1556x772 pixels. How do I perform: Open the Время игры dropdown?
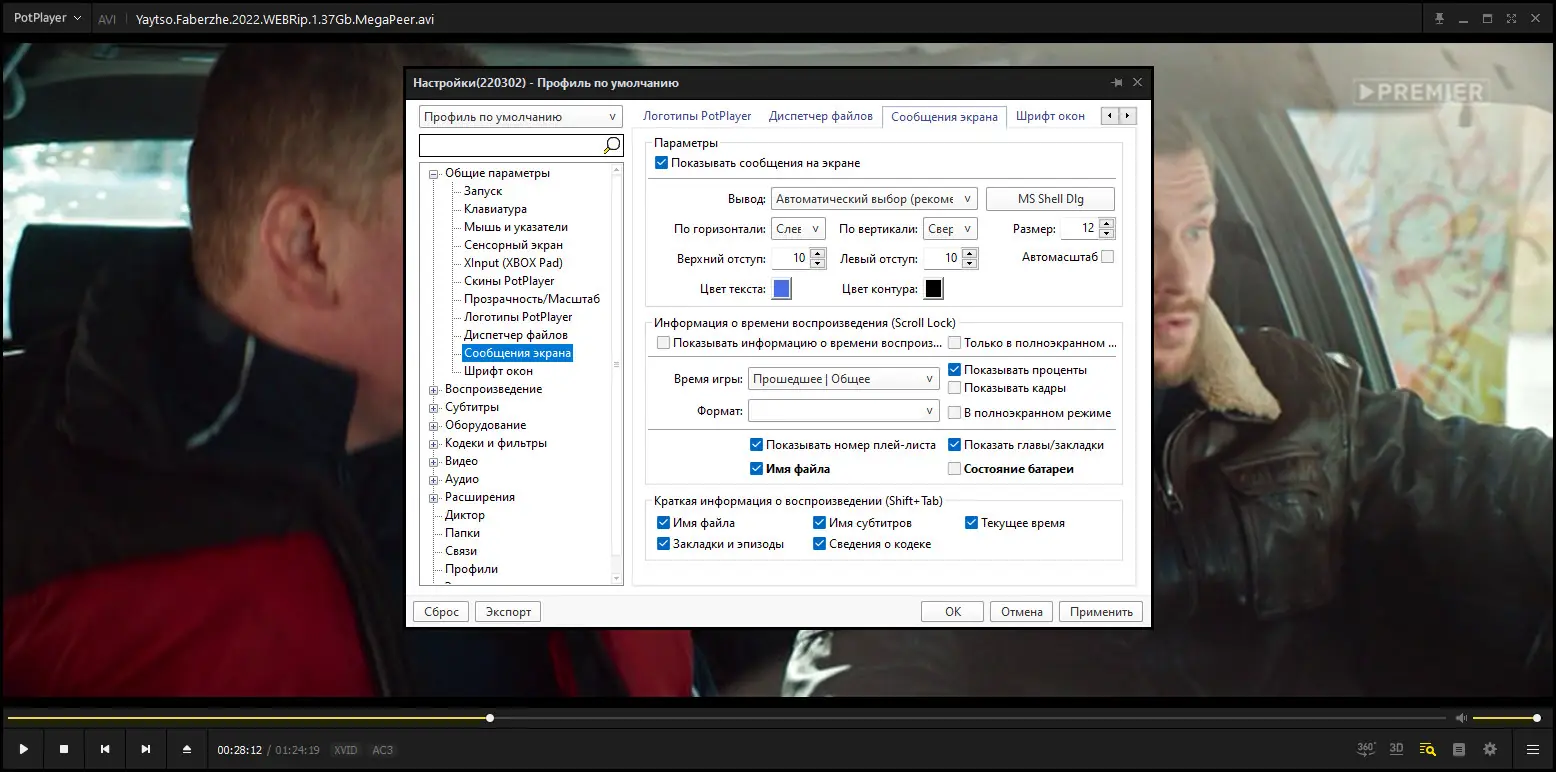click(x=843, y=379)
